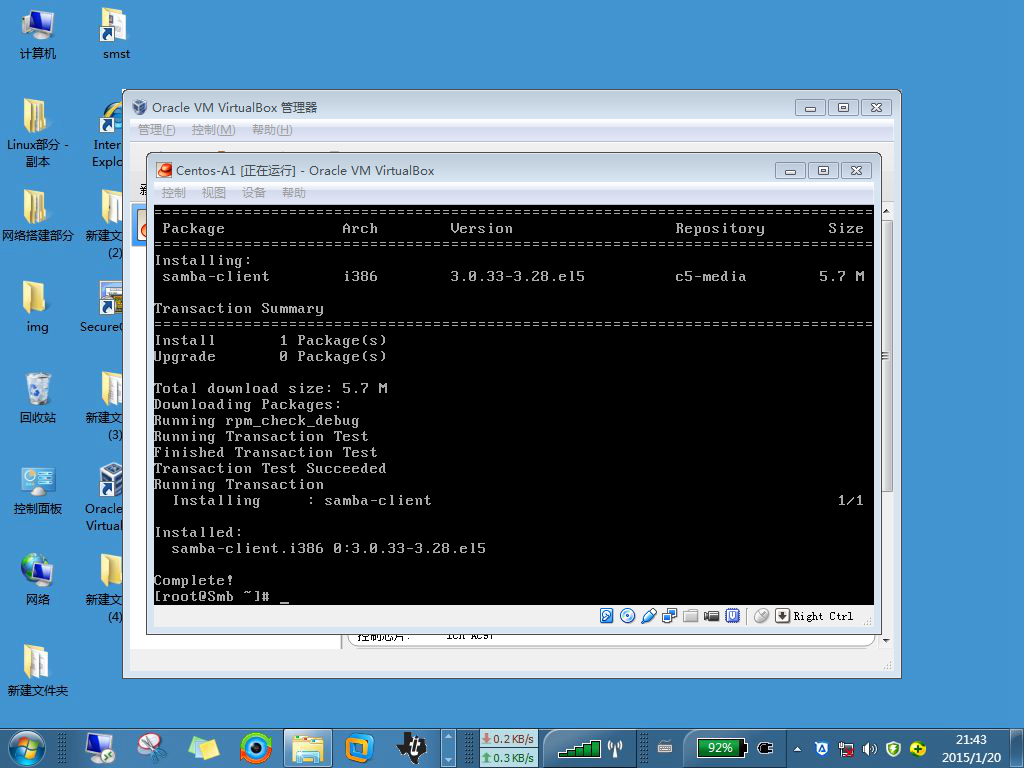
Task: Click the VirtualBox Manager vertical scrollbar thumb
Action: coord(886,356)
